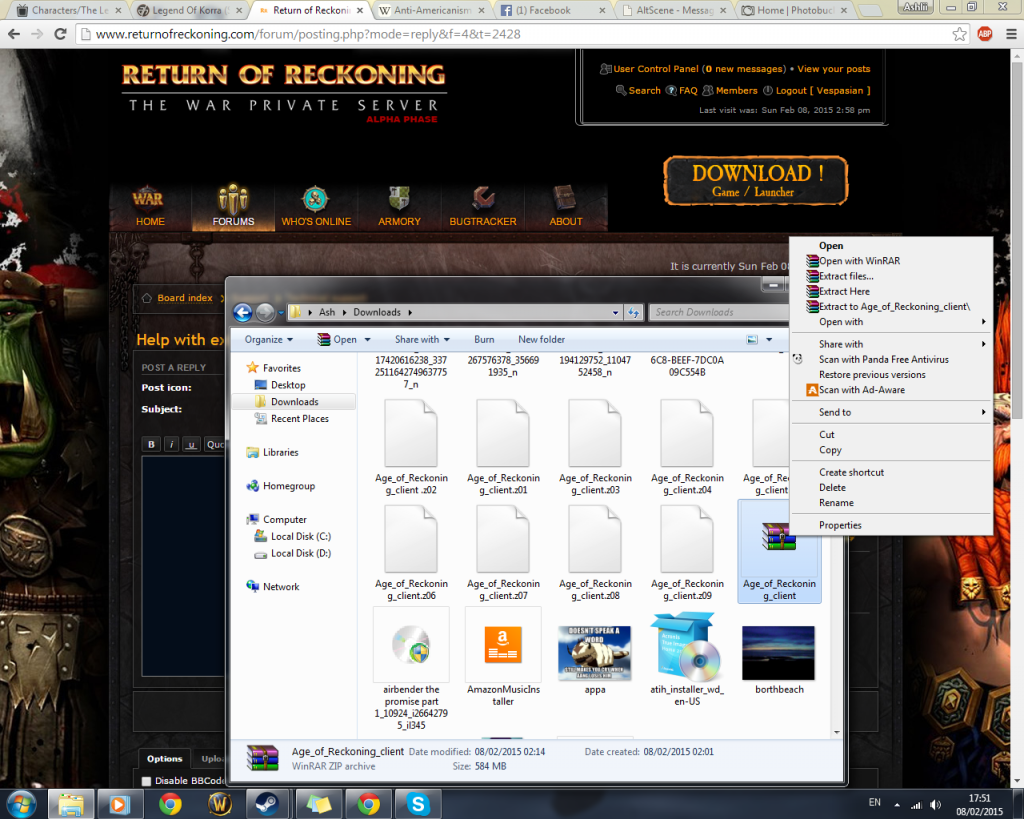Show hidden system tray icons arrow
This screenshot has height=819, width=1024.
pyautogui.click(x=897, y=805)
